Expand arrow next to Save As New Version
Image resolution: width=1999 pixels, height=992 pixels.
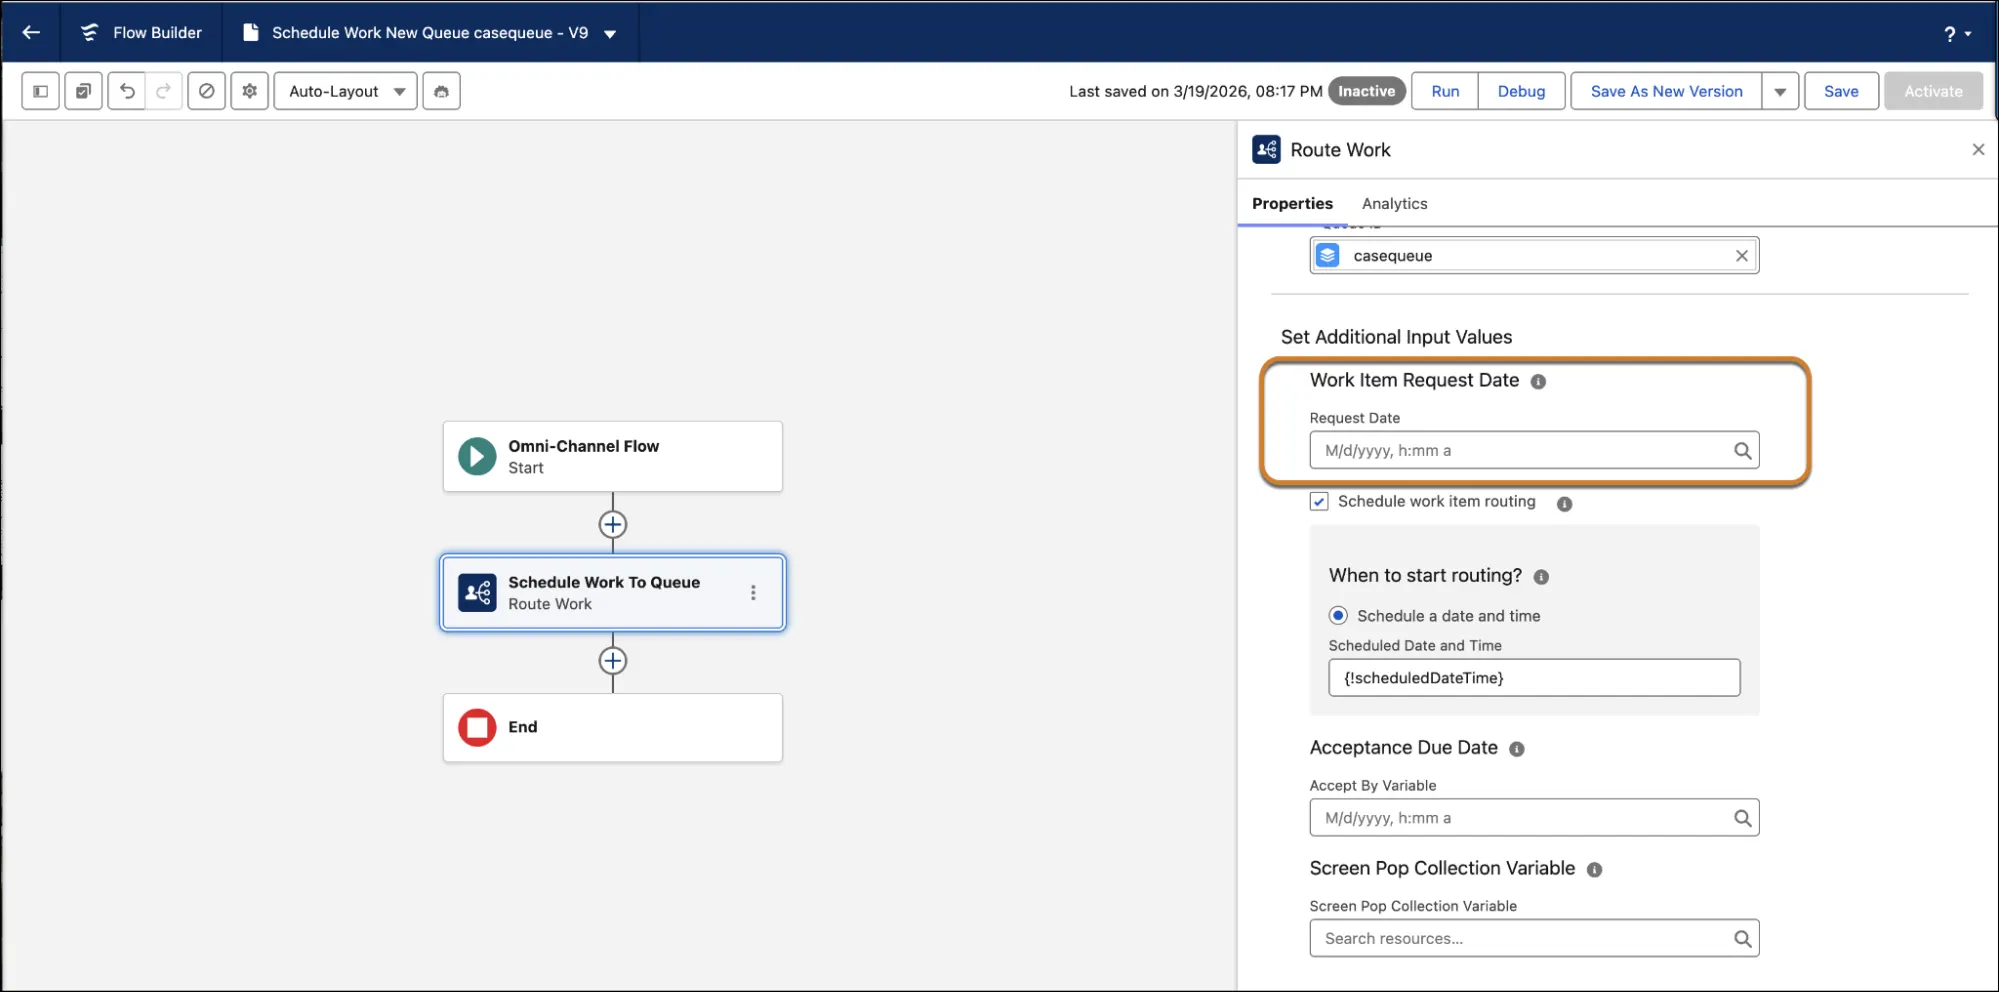click(x=1780, y=91)
